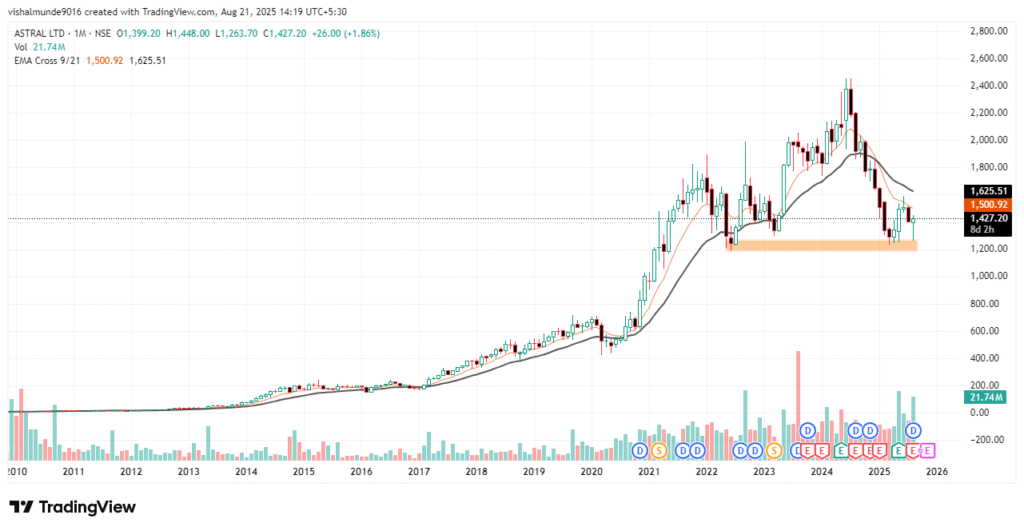Click the orange 1,500.92 tag on the price axis
The width and height of the screenshot is (1024, 531).
pyautogui.click(x=988, y=204)
